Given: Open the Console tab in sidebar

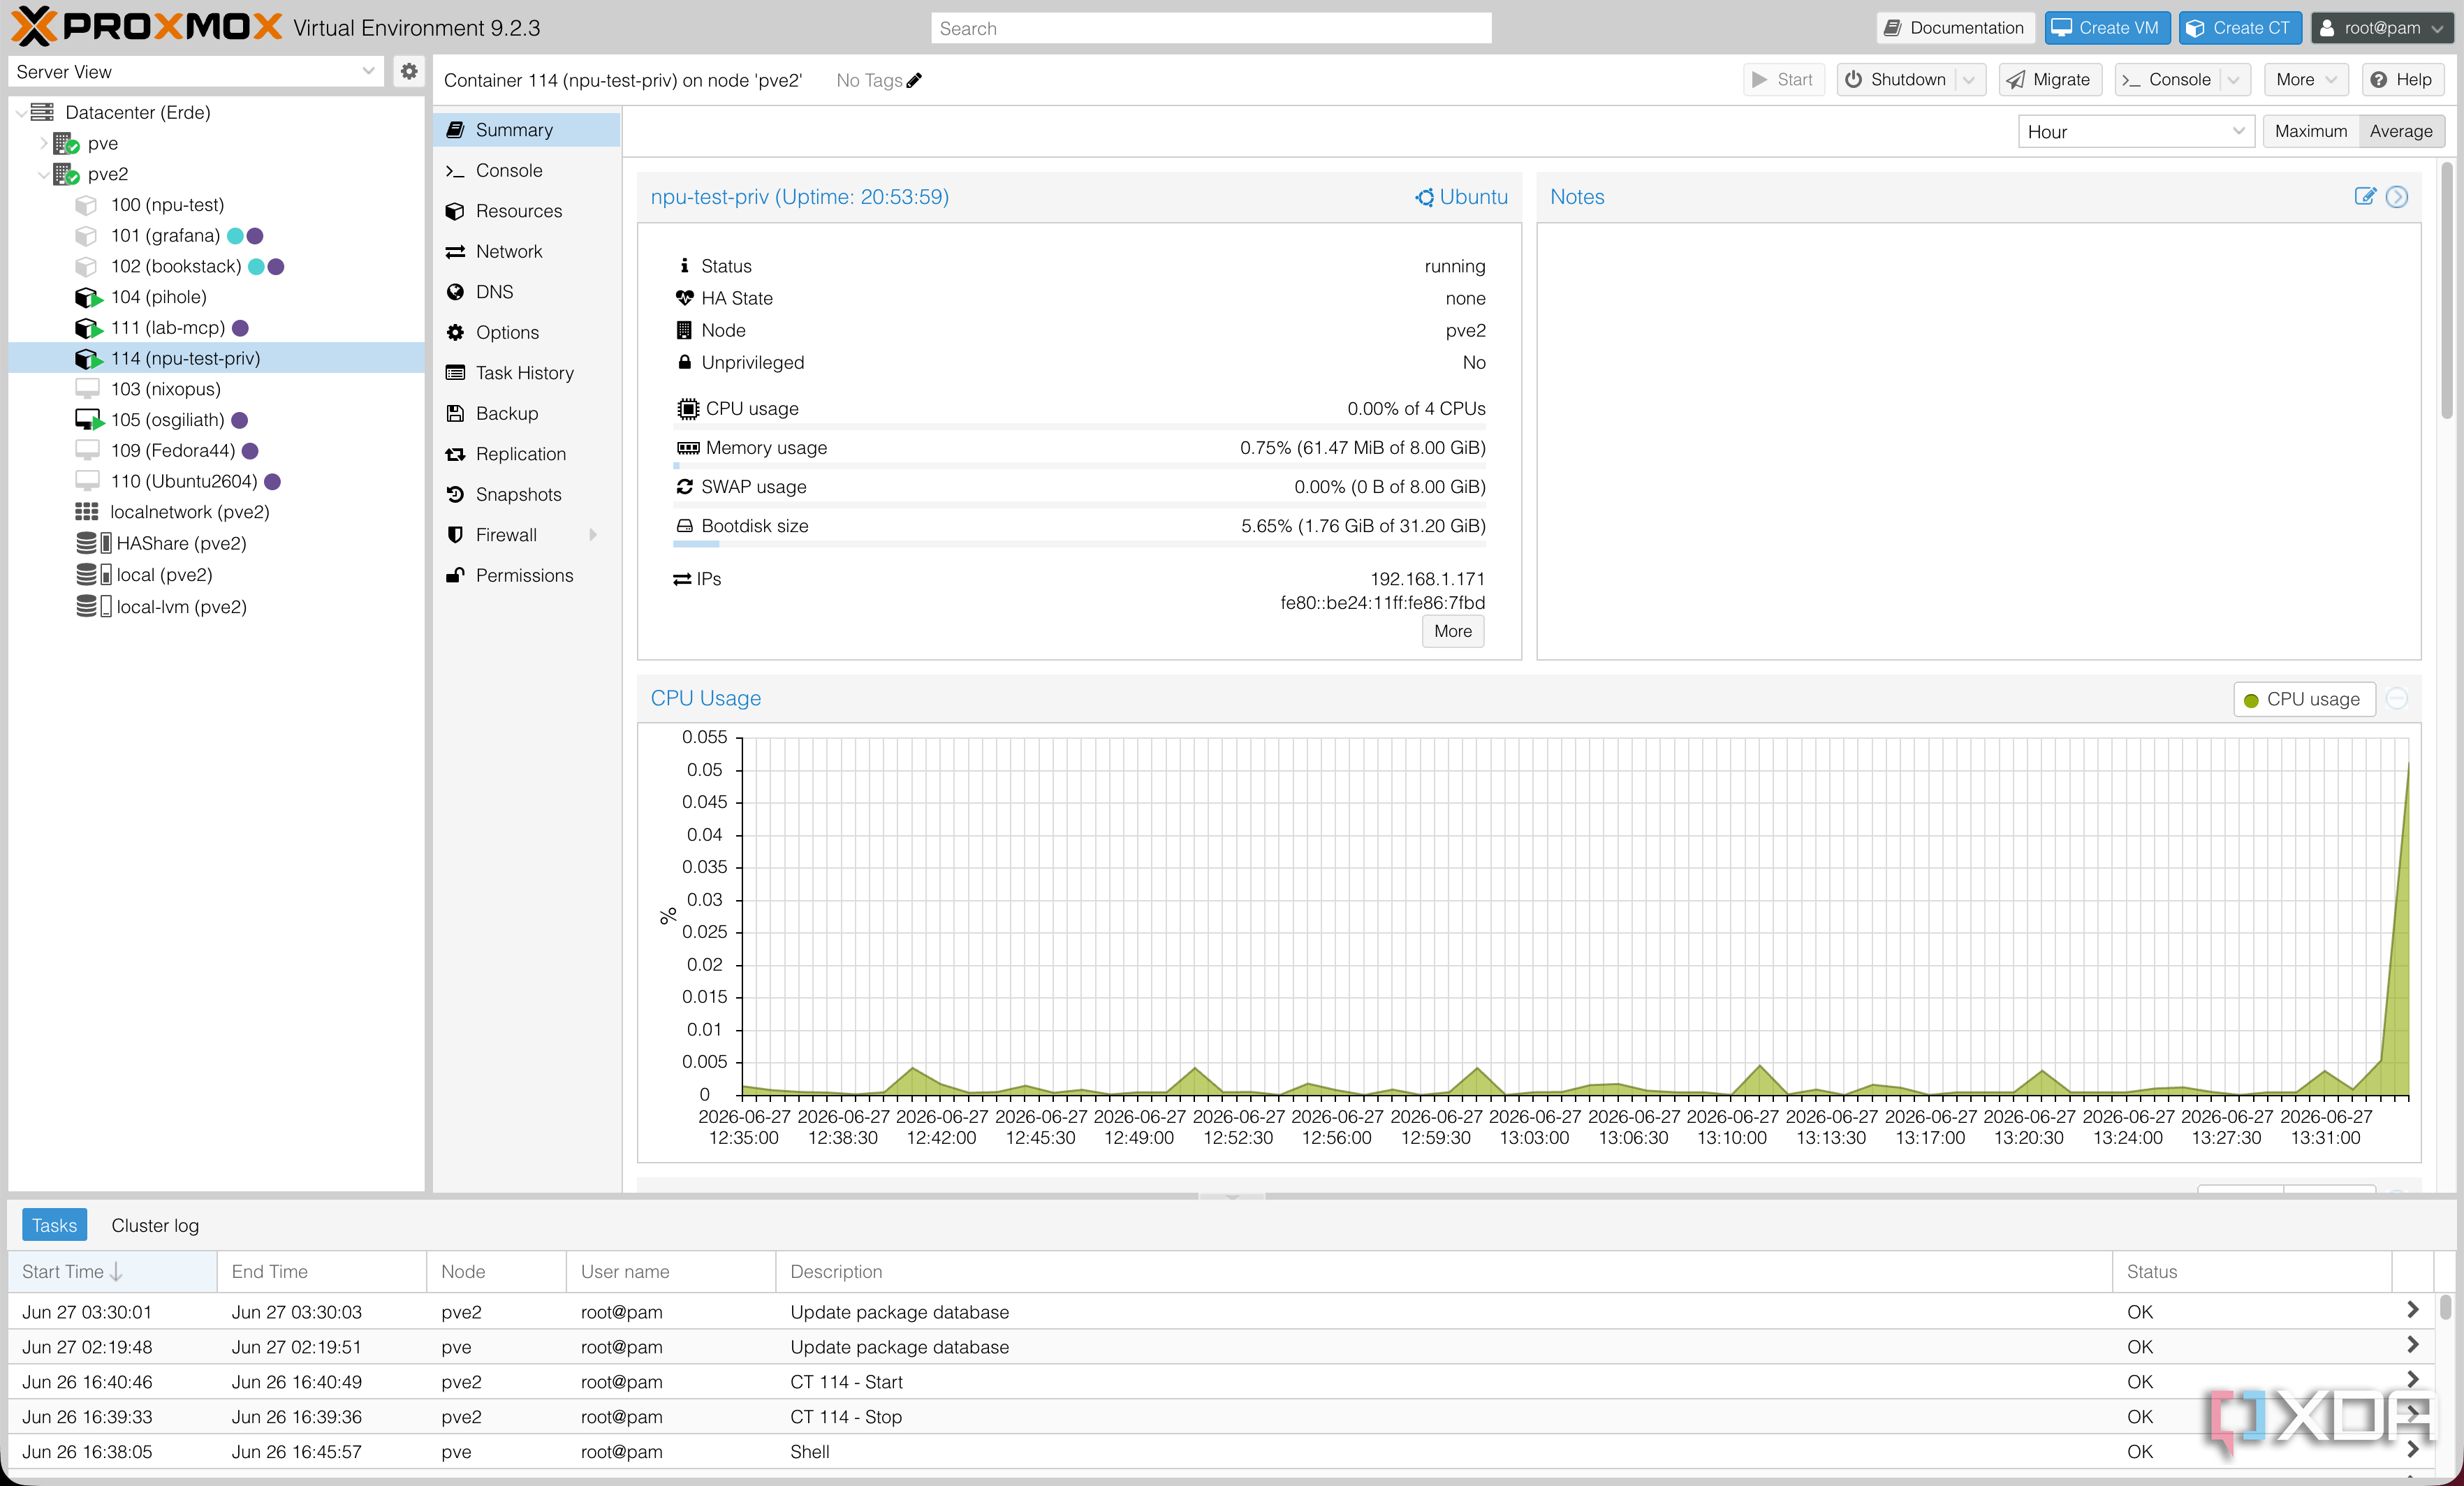Looking at the screenshot, I should click(x=527, y=170).
